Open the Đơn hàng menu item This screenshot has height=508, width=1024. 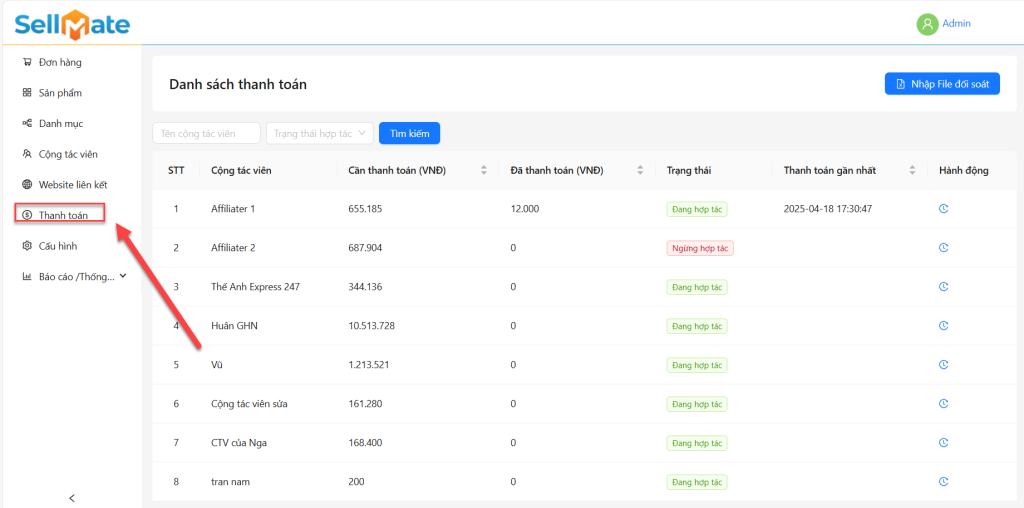pyautogui.click(x=60, y=62)
